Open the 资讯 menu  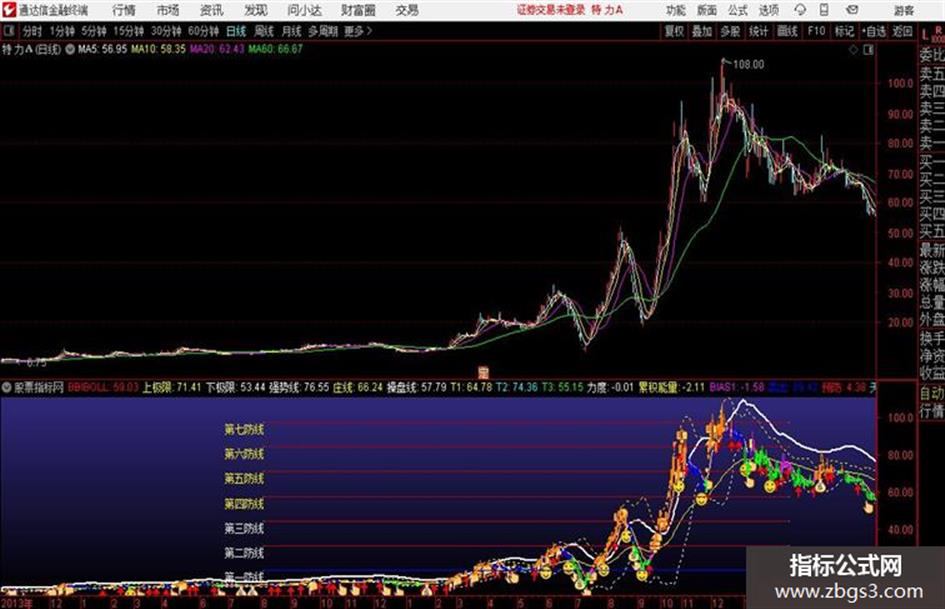(x=212, y=10)
